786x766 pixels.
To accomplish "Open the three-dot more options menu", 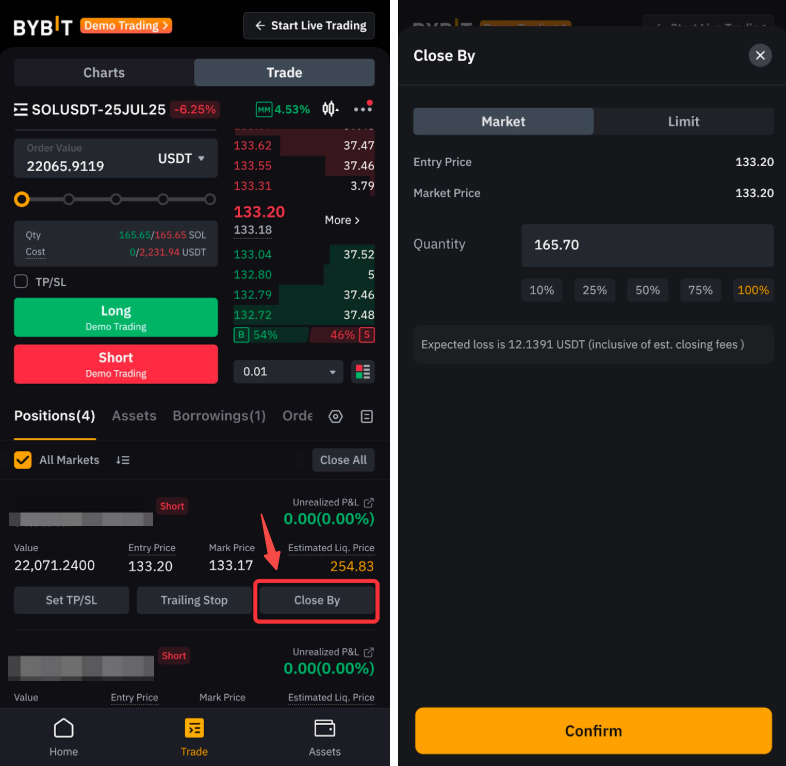I will pos(362,109).
